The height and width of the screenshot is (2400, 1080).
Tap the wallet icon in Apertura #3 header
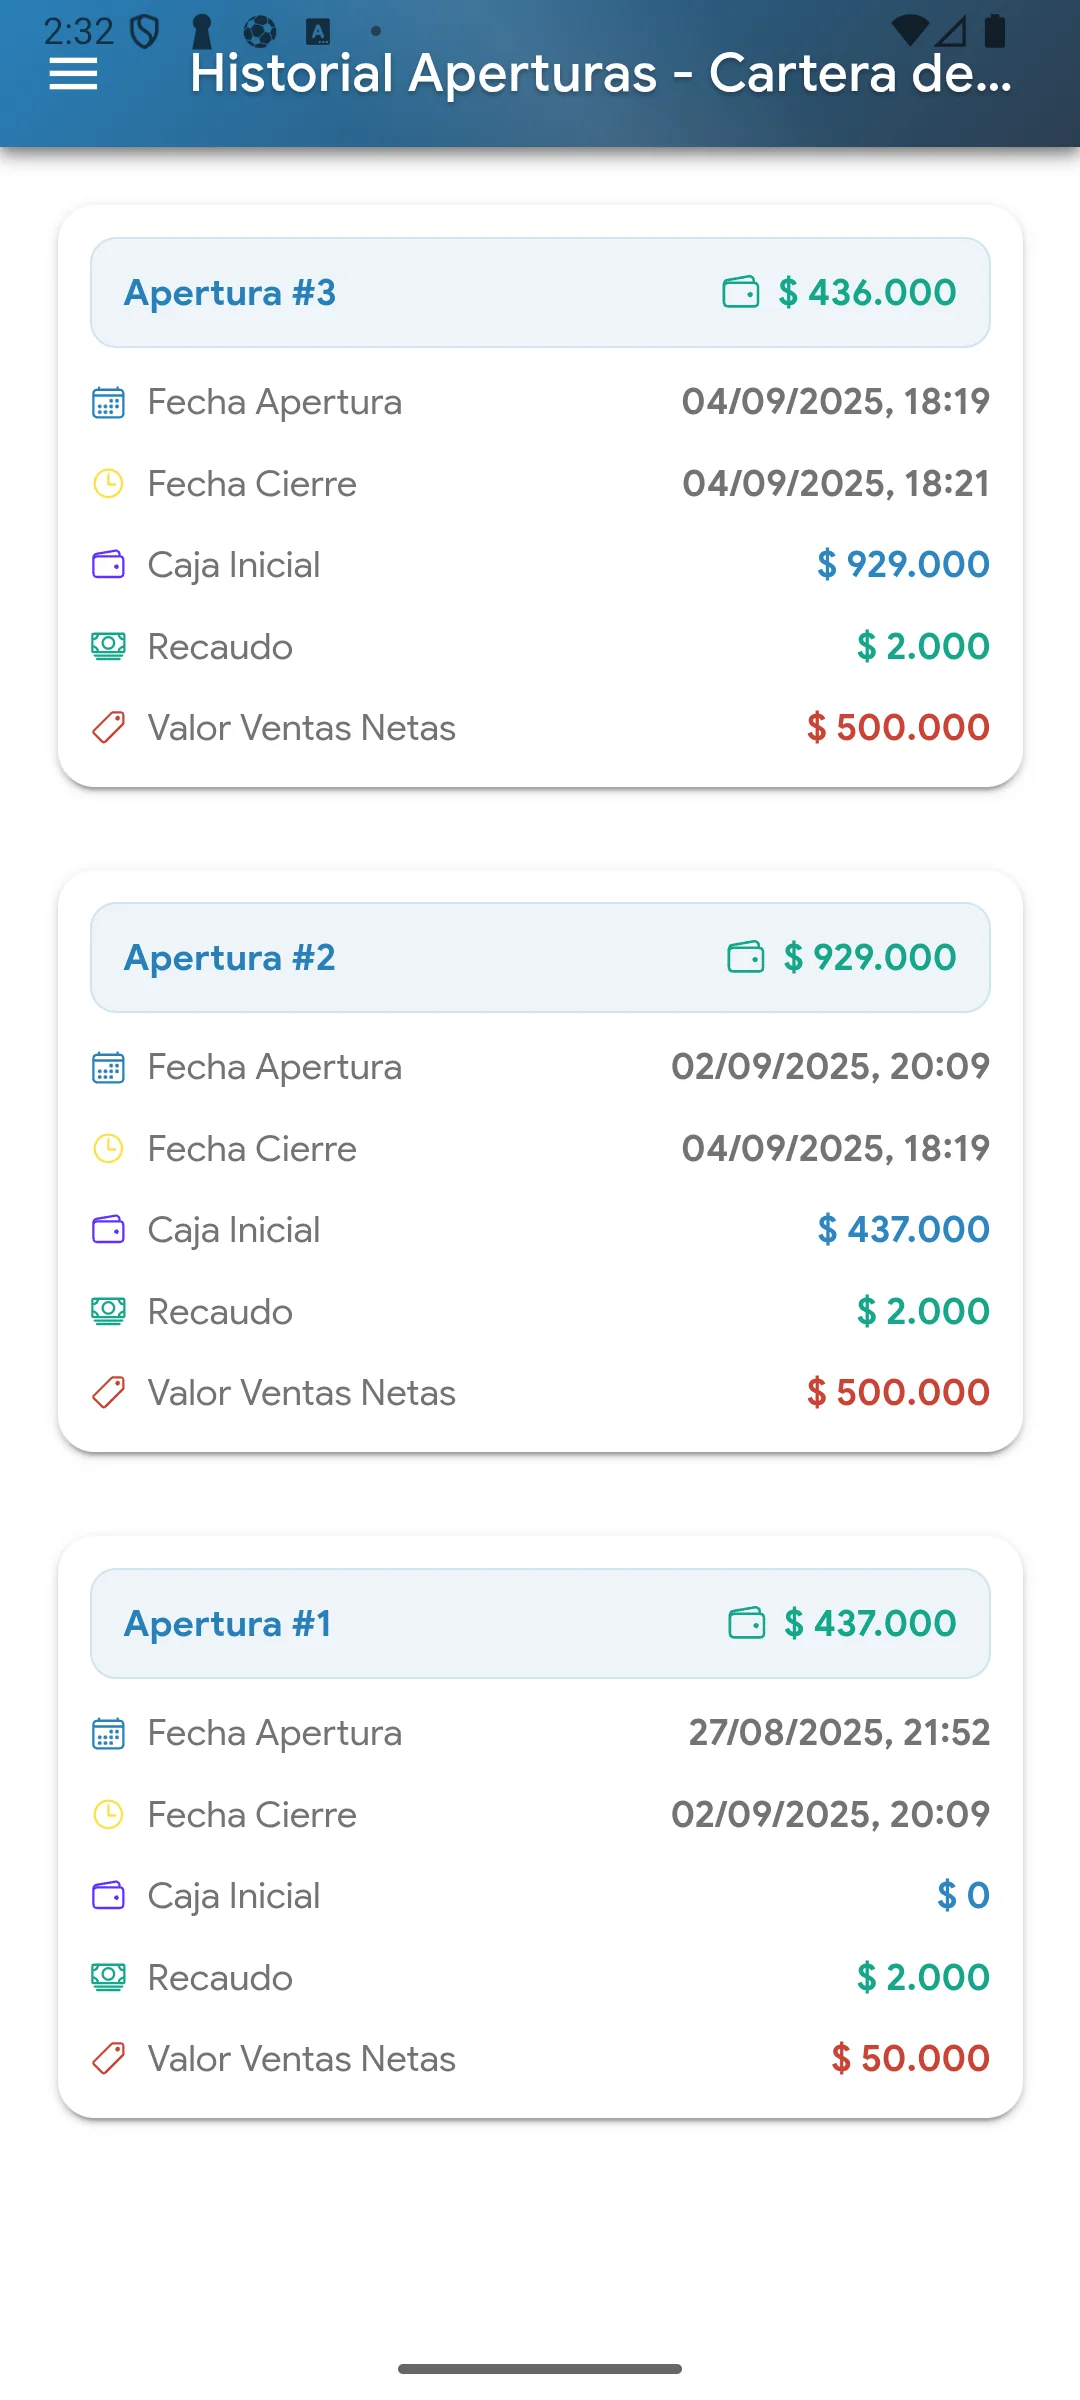(741, 293)
